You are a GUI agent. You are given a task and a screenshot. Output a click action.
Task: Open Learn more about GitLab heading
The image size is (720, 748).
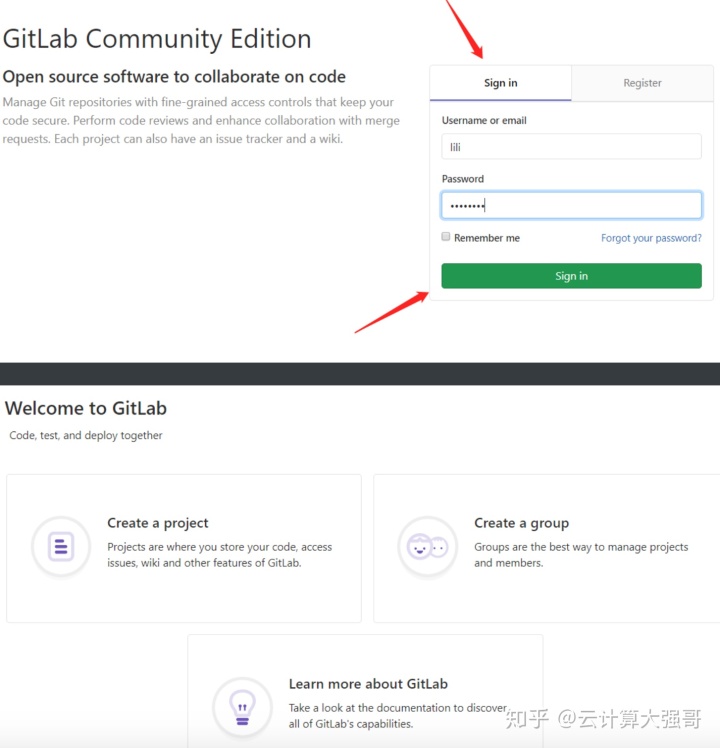click(x=368, y=684)
